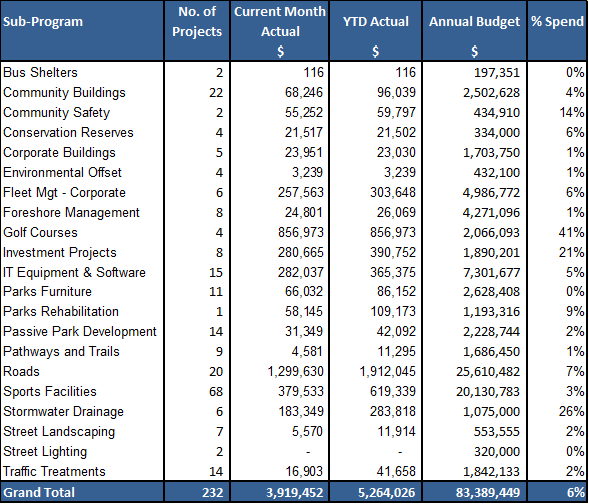The width and height of the screenshot is (589, 504).
Task: Click the Traffic Treatments row label
Action: click(x=54, y=471)
